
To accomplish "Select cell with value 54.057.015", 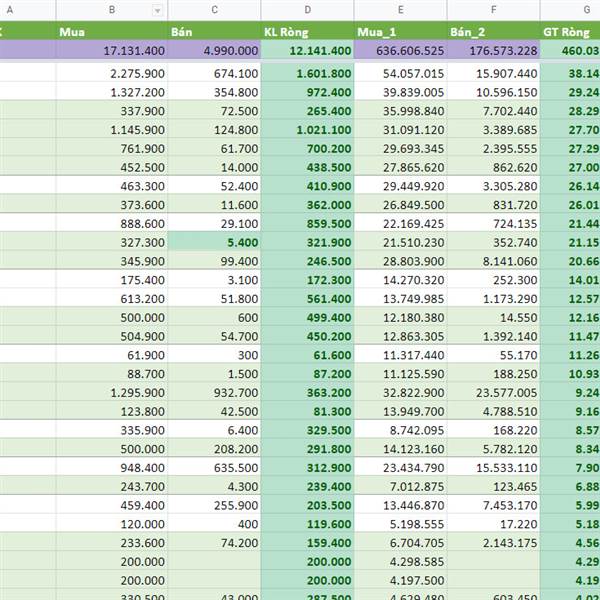I will point(401,73).
